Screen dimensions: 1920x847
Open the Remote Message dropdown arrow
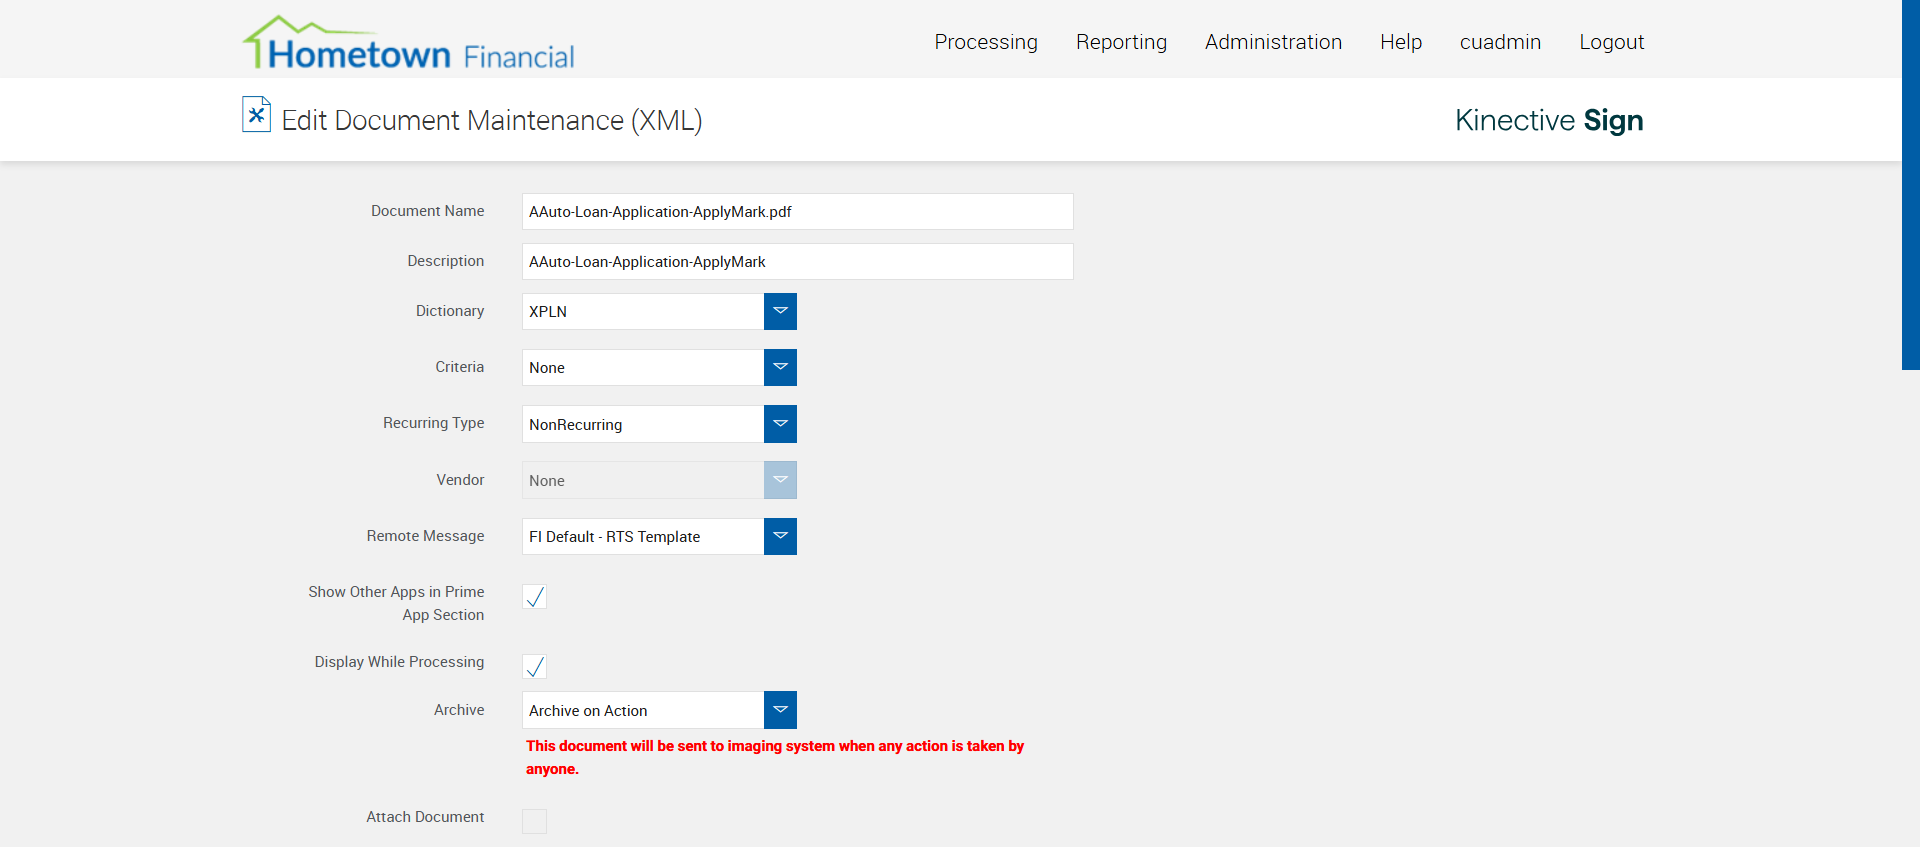pyautogui.click(x=780, y=536)
